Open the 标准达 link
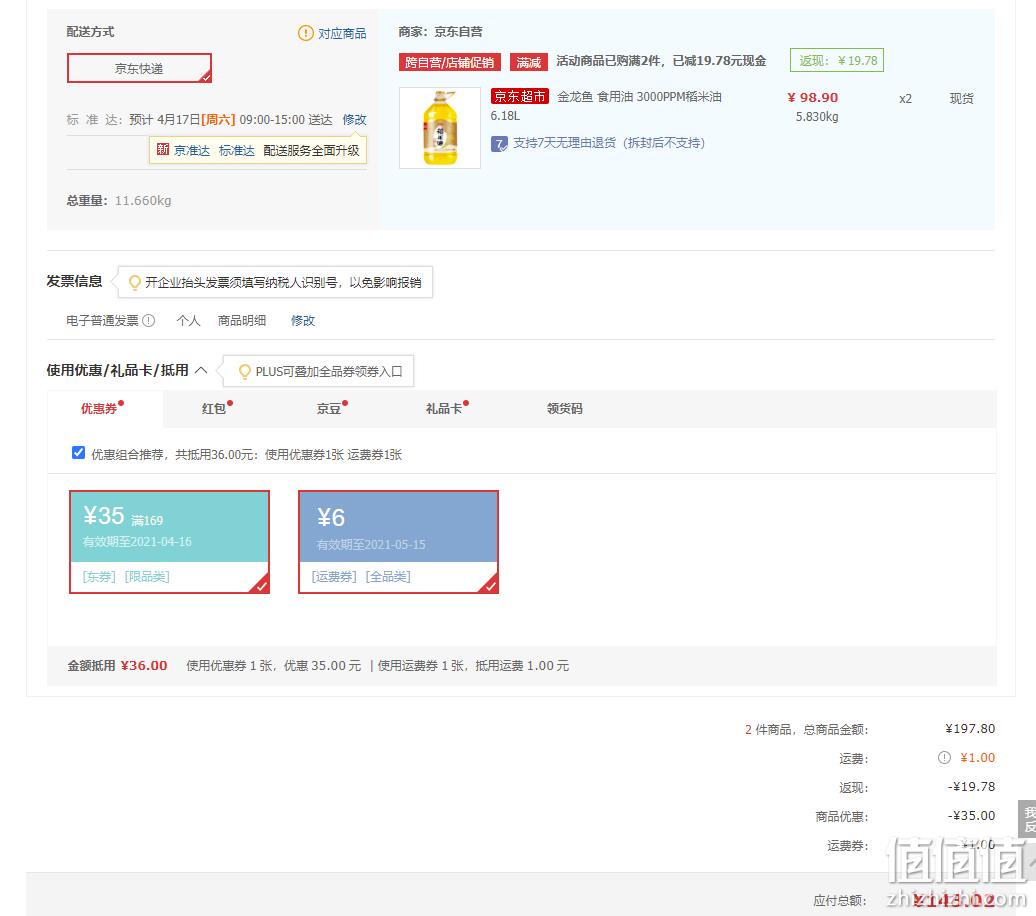The height and width of the screenshot is (916, 1036). [x=237, y=151]
